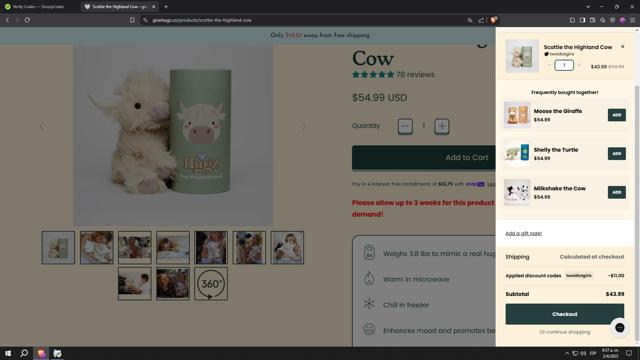Open the bookmarks toolbar icon
640x360 pixels.
(572, 20)
